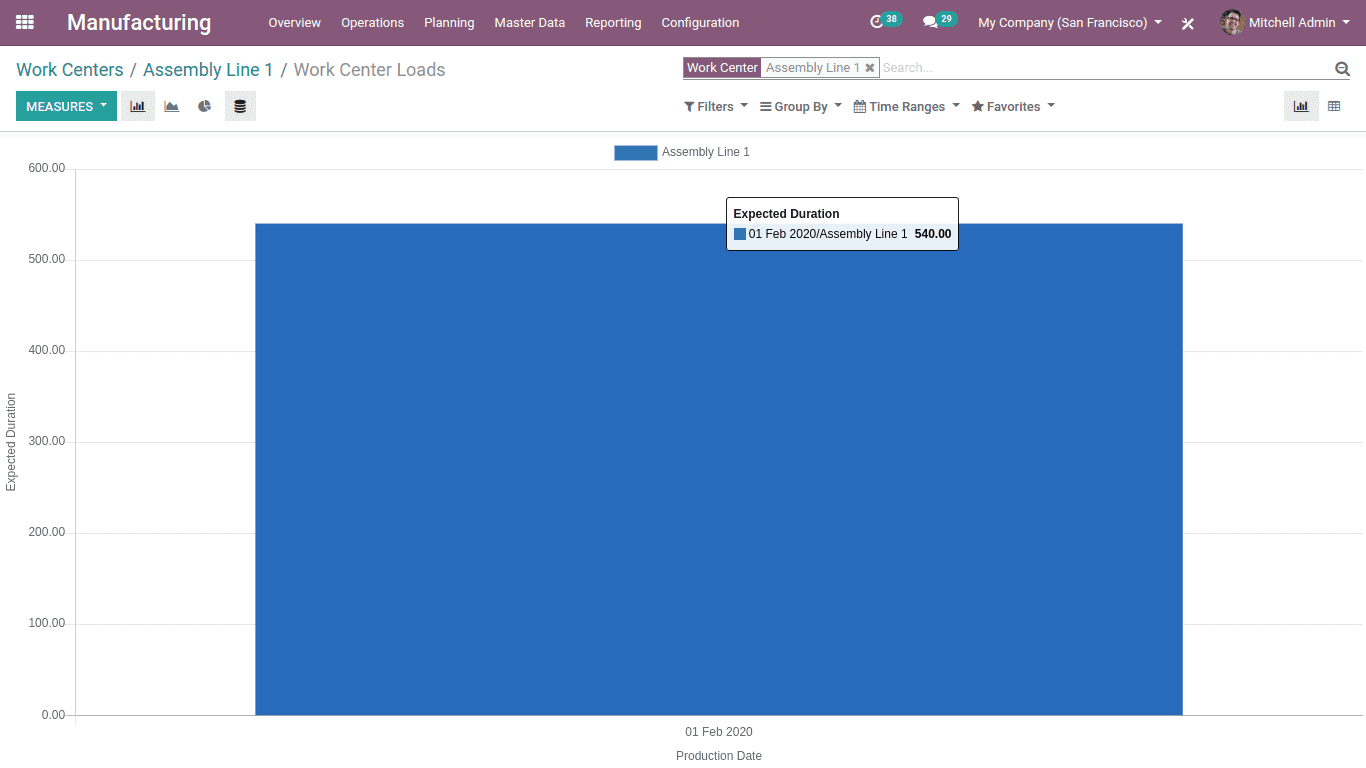Go to the Work Centers breadcrumb
This screenshot has width=1366, height=768.
(x=70, y=69)
